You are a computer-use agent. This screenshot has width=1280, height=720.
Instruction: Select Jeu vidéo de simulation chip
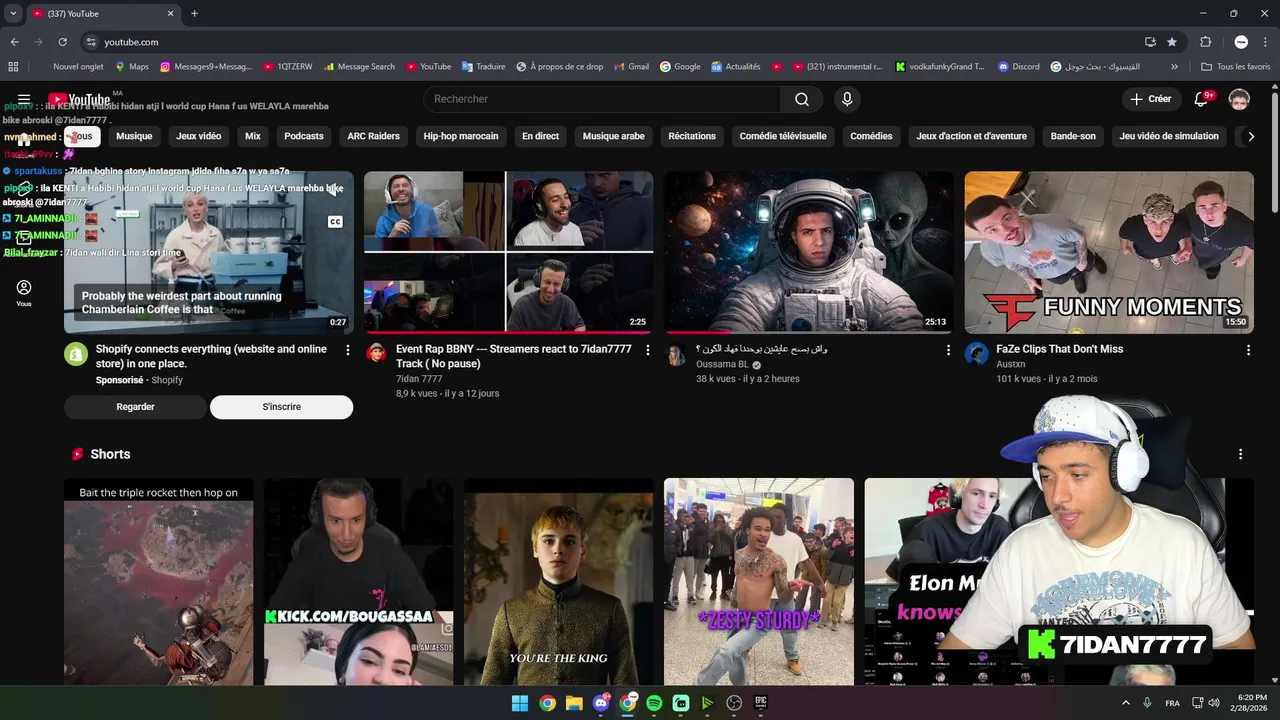click(1169, 136)
